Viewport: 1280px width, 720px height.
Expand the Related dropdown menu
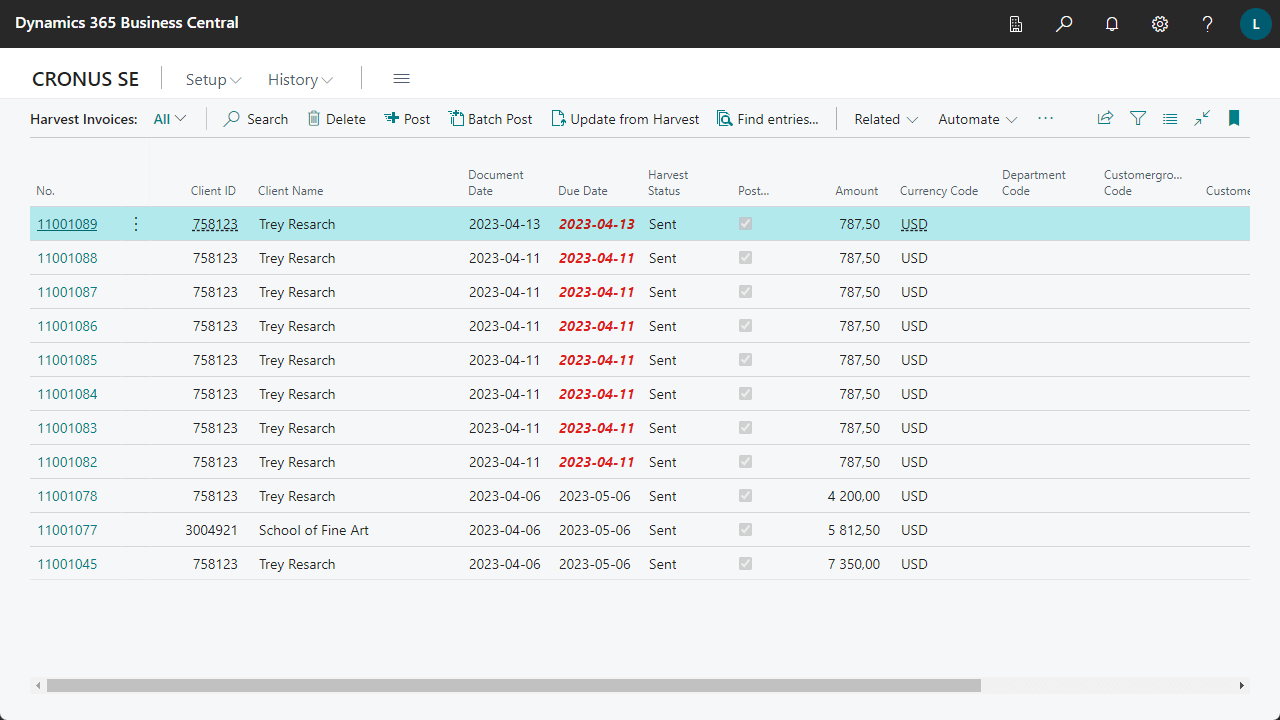(885, 119)
